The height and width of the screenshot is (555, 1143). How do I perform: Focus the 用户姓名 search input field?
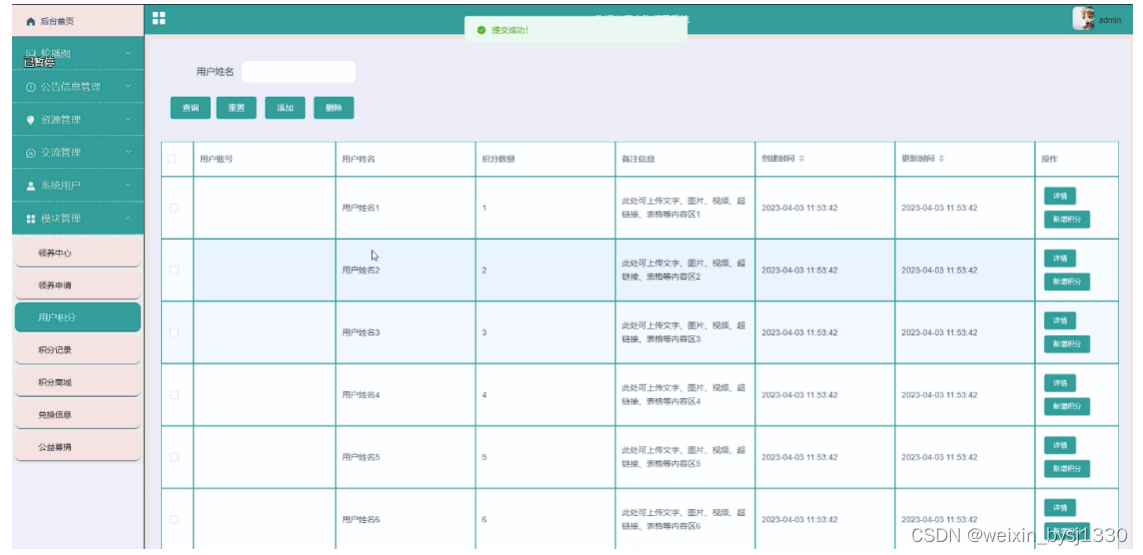pyautogui.click(x=299, y=71)
